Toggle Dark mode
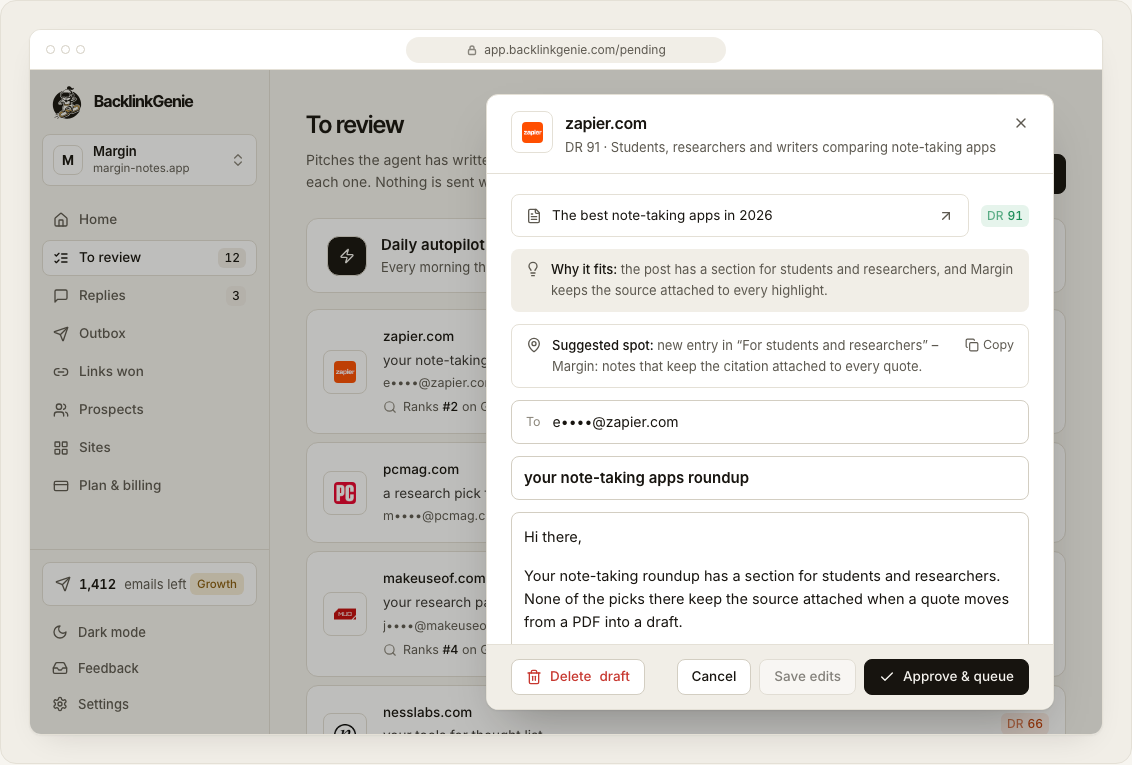 (x=149, y=632)
